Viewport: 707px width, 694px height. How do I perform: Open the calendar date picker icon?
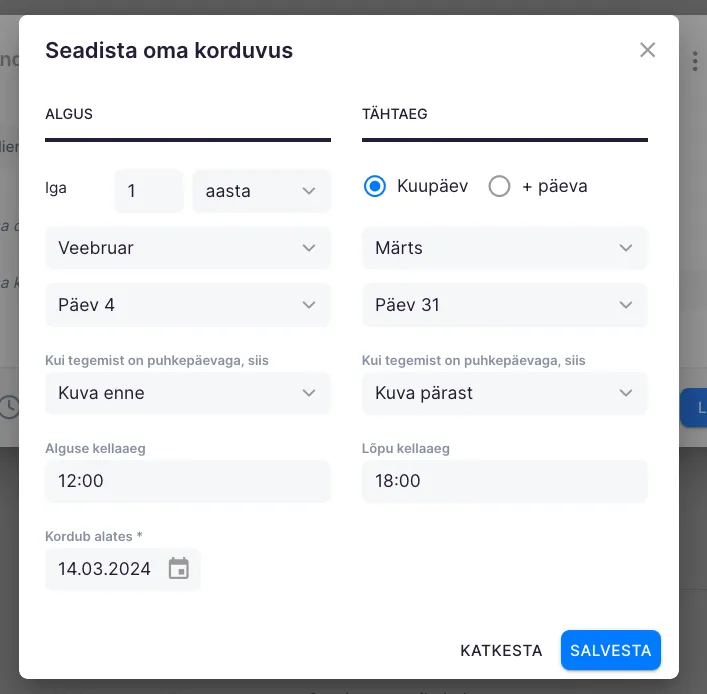179,569
